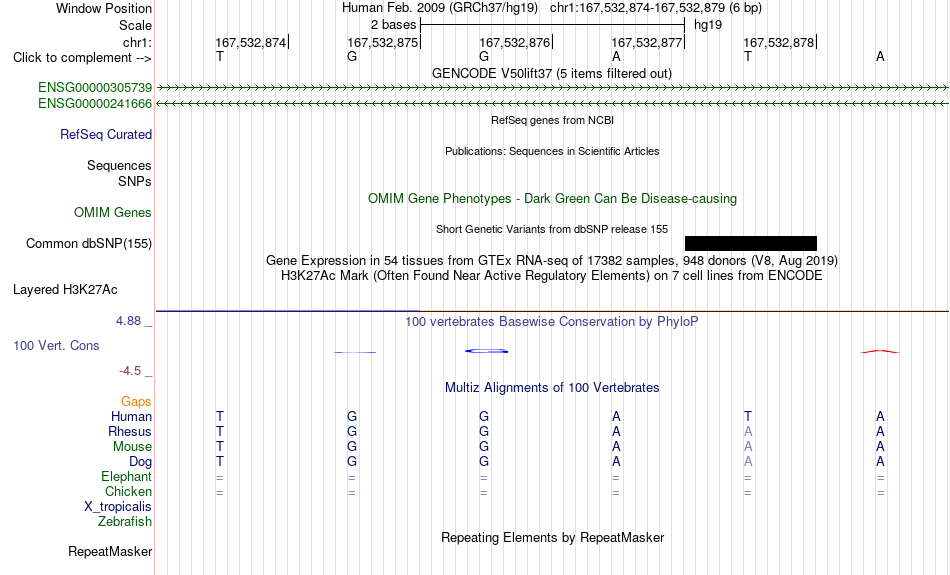Viewport: 950px width, 575px height.
Task: Click the ENSG00000305739 gene label
Action: point(95,87)
